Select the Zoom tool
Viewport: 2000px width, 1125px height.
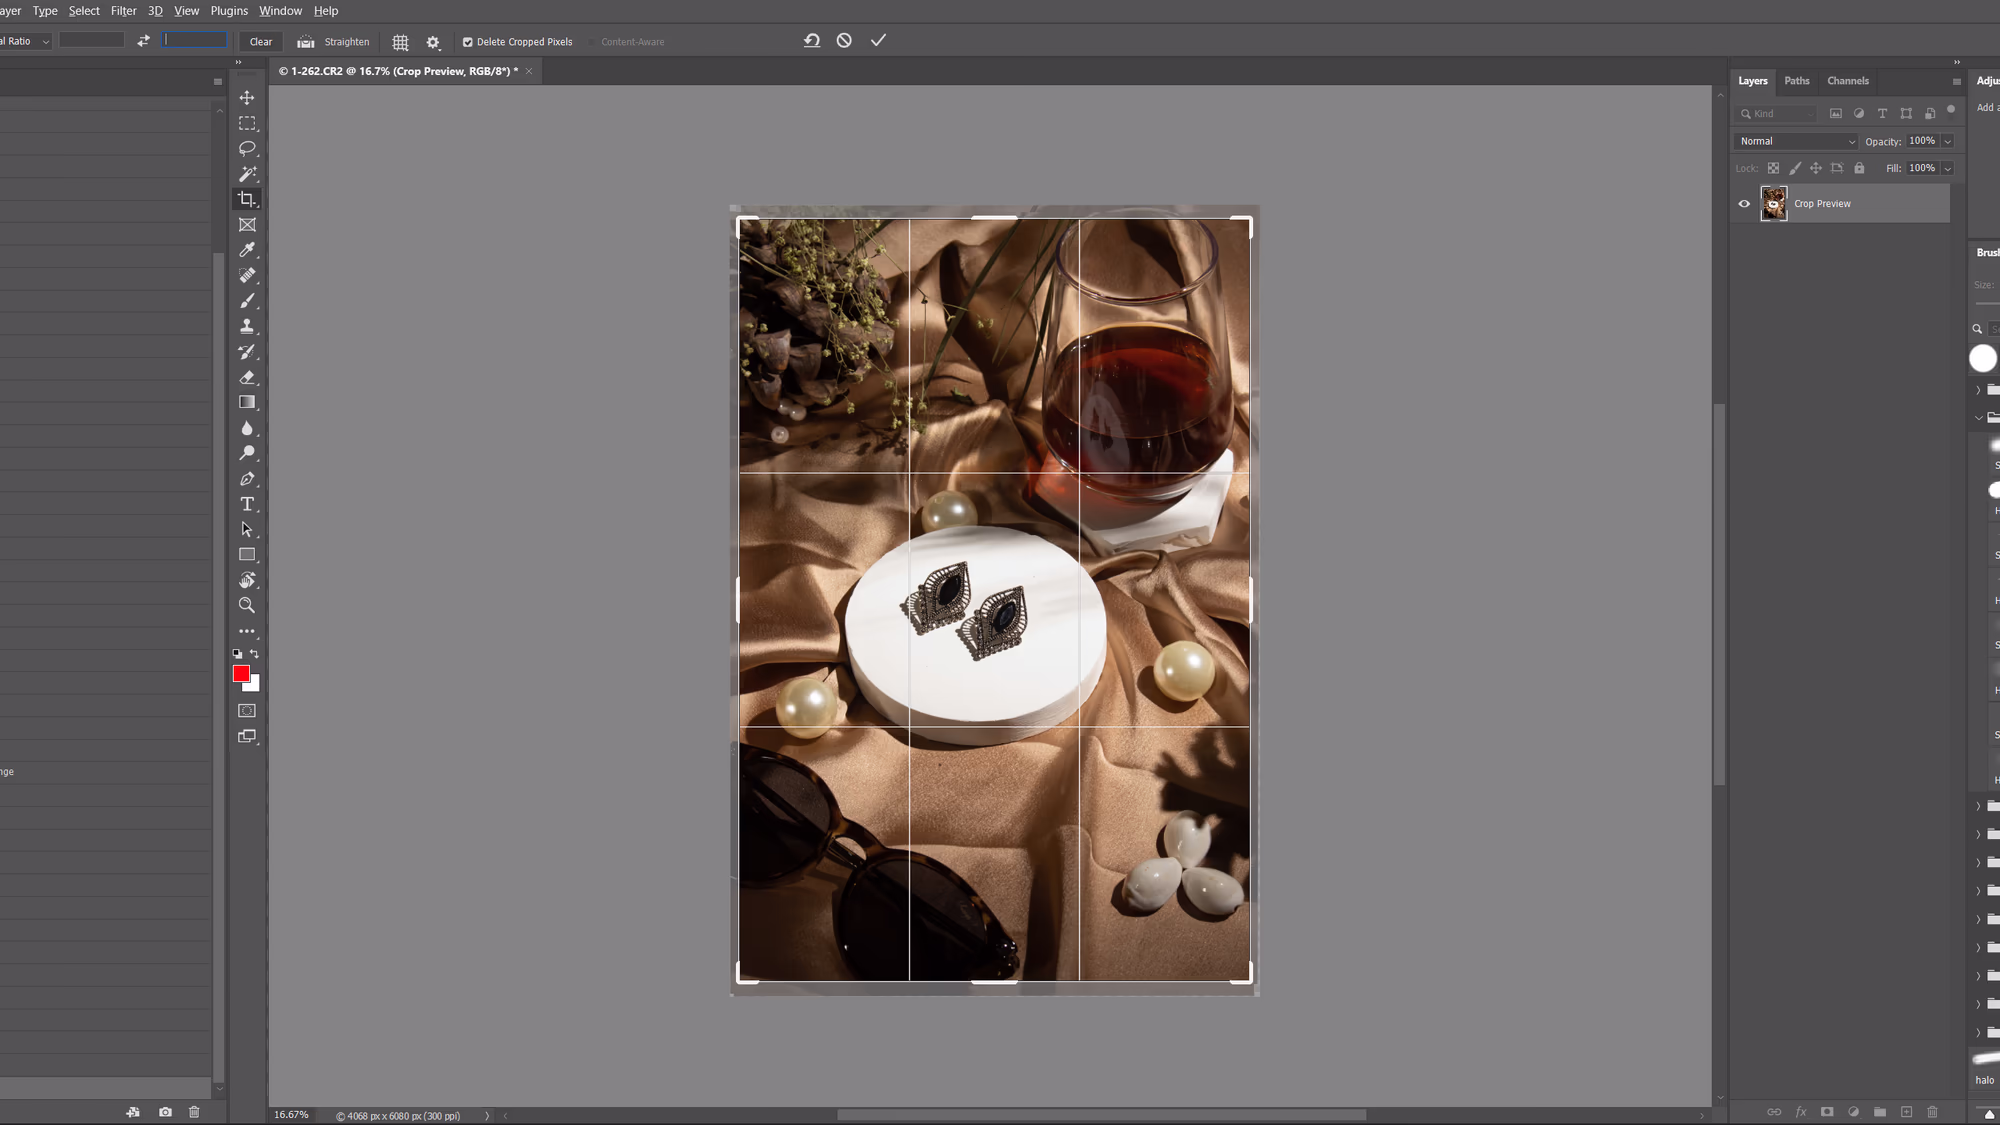point(247,605)
